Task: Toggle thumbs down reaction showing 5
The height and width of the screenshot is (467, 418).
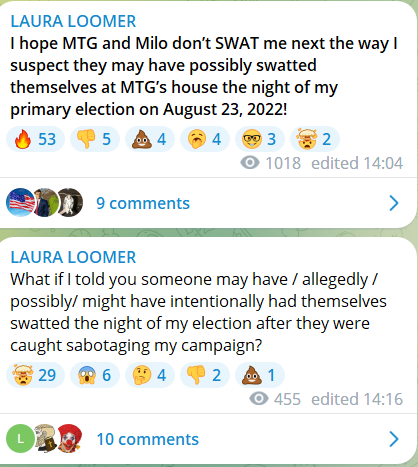Action: point(95,139)
